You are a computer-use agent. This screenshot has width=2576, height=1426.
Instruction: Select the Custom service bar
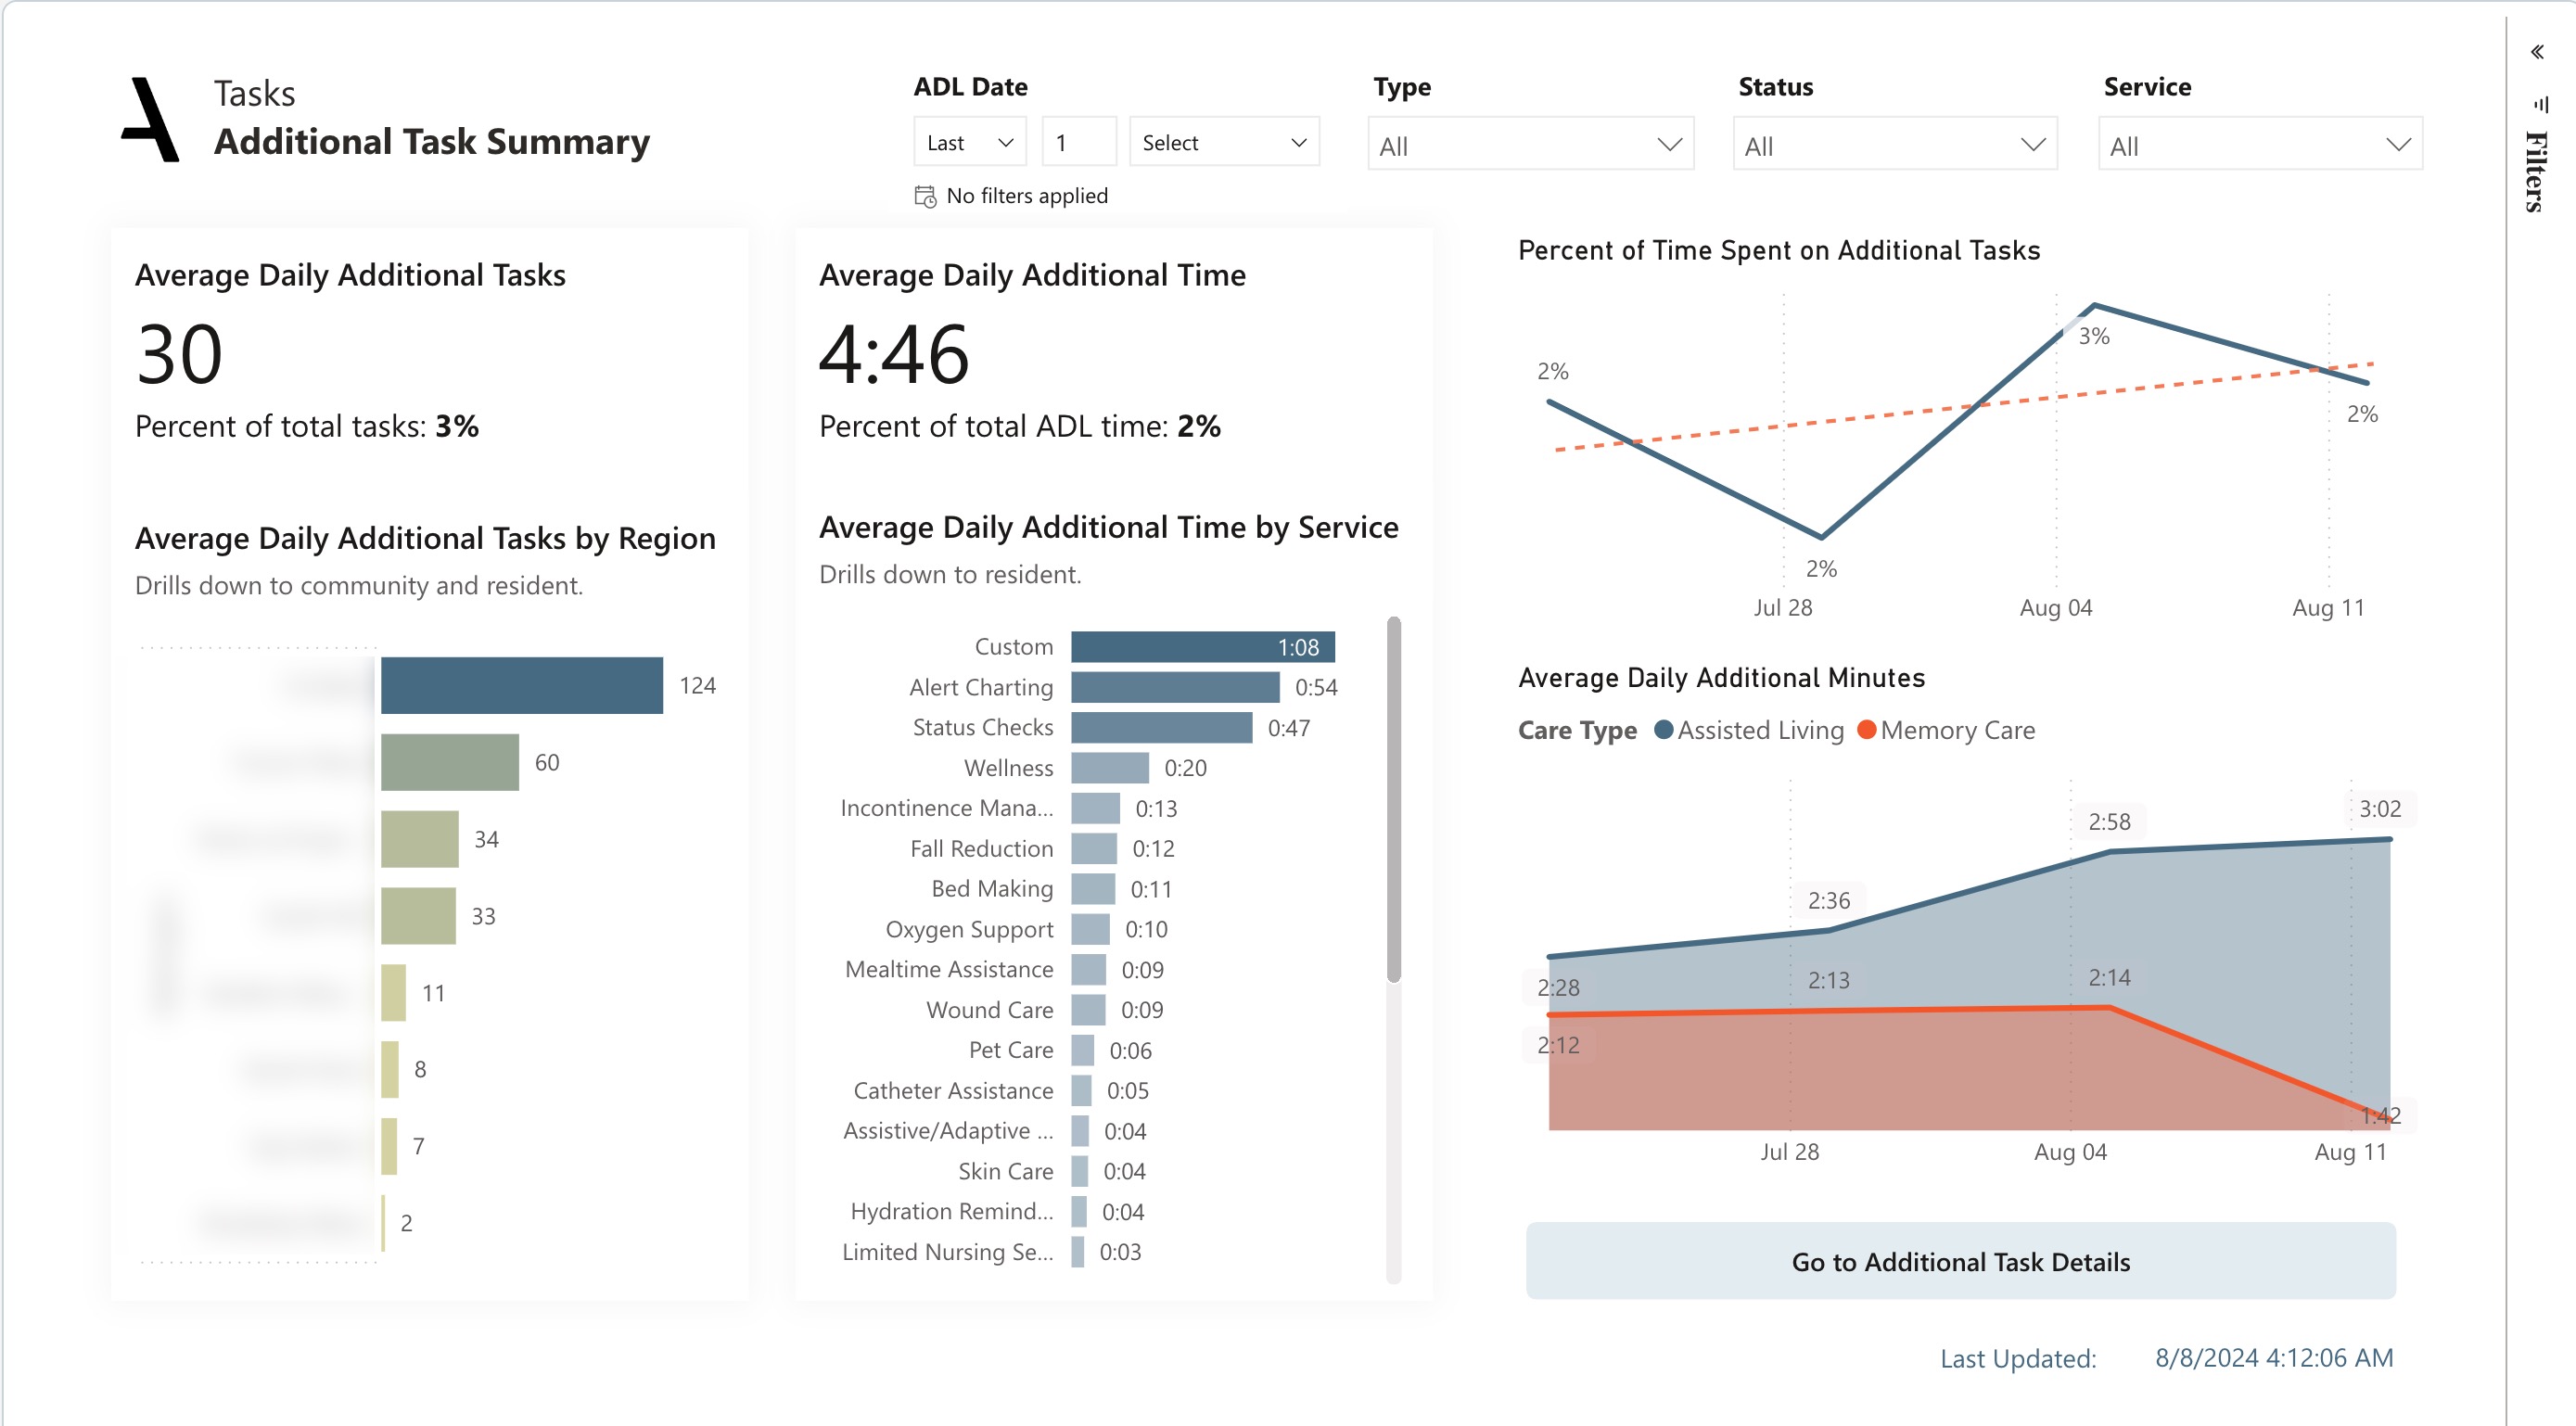coord(1202,647)
